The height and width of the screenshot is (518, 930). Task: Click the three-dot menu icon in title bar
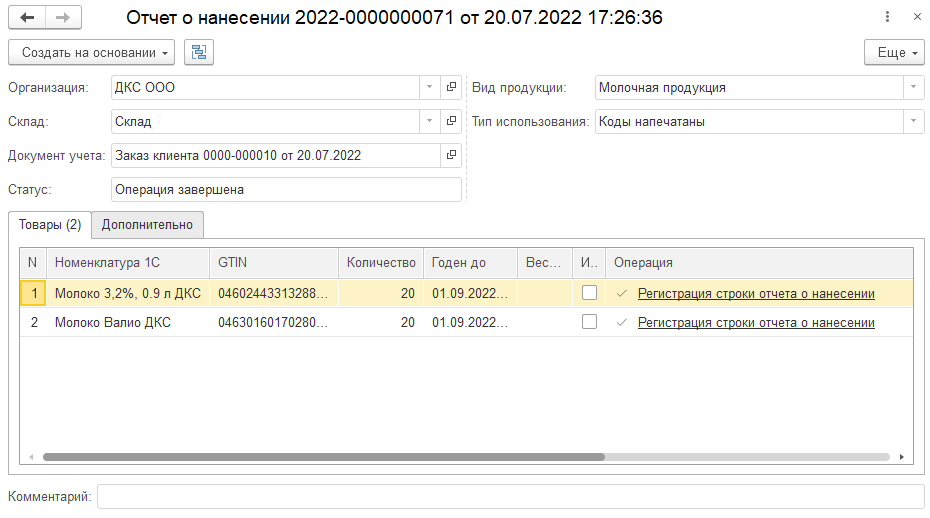pos(887,18)
